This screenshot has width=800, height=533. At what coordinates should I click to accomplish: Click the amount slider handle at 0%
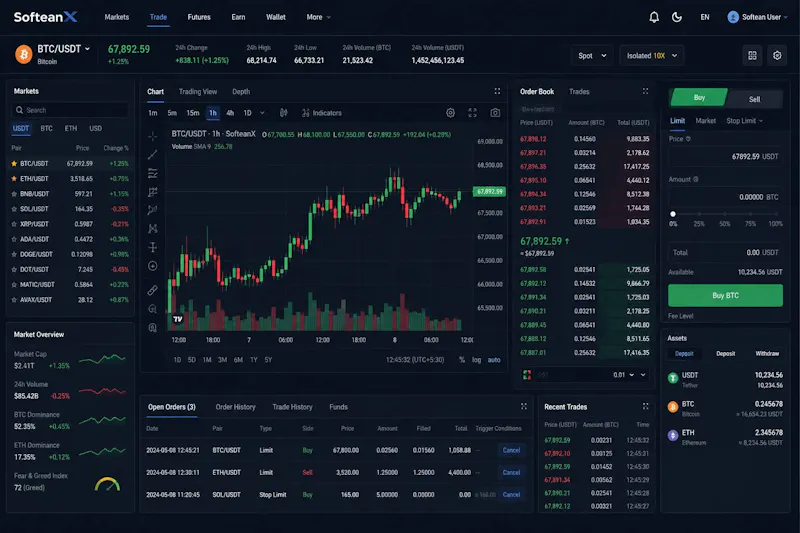(x=673, y=214)
